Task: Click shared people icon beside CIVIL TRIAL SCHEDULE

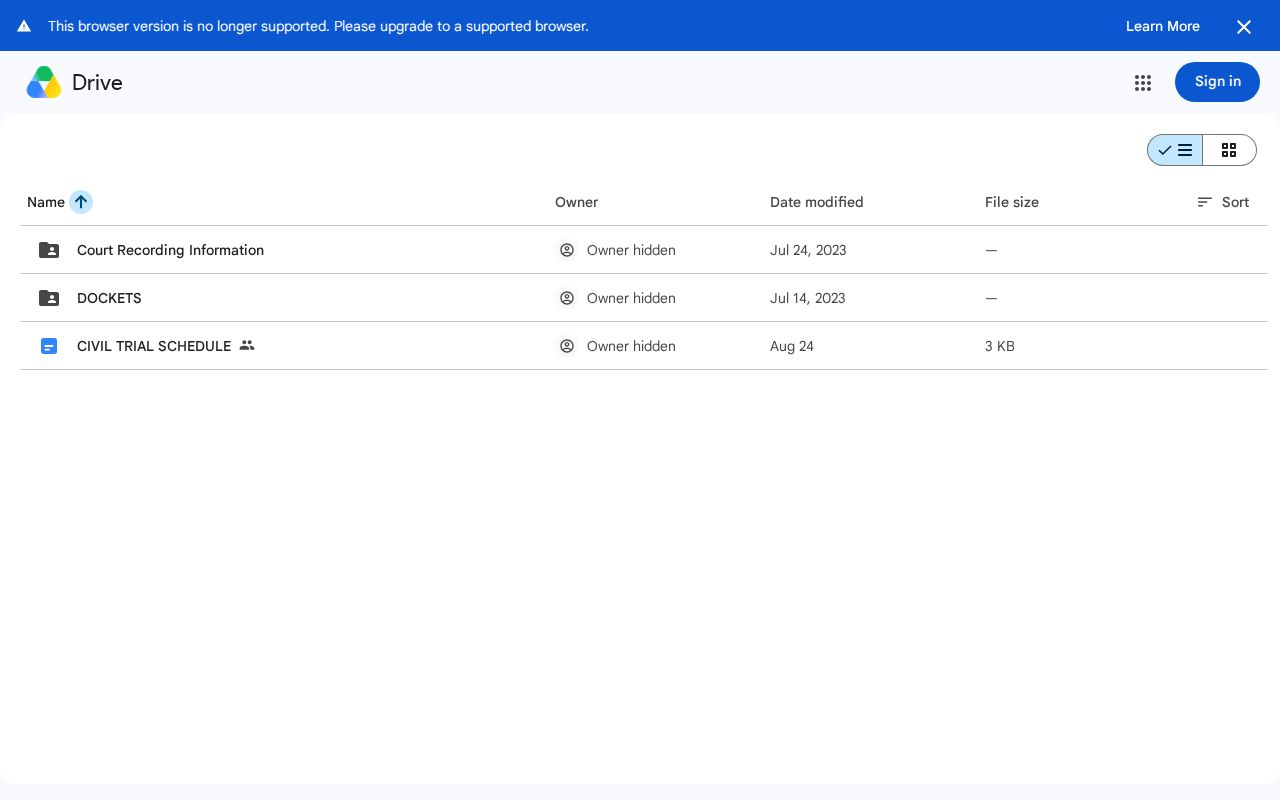Action: coord(247,345)
